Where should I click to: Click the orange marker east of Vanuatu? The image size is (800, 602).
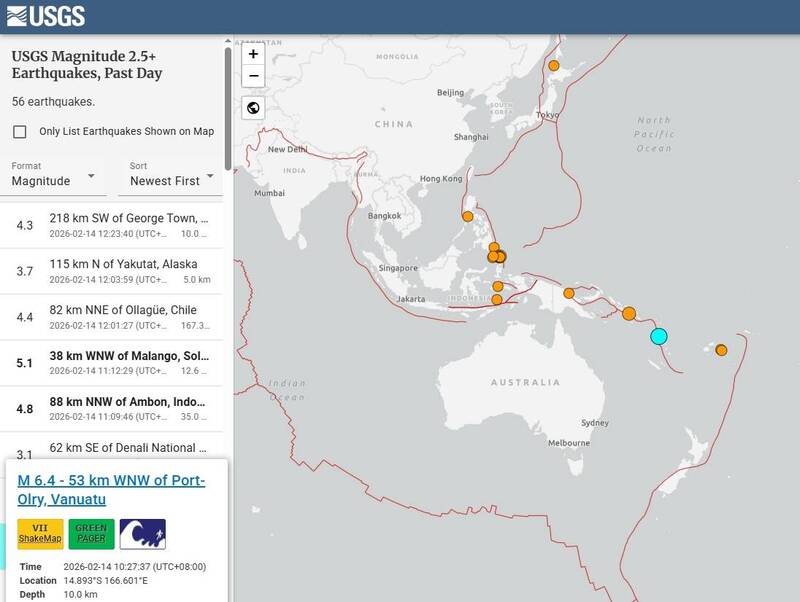721,350
